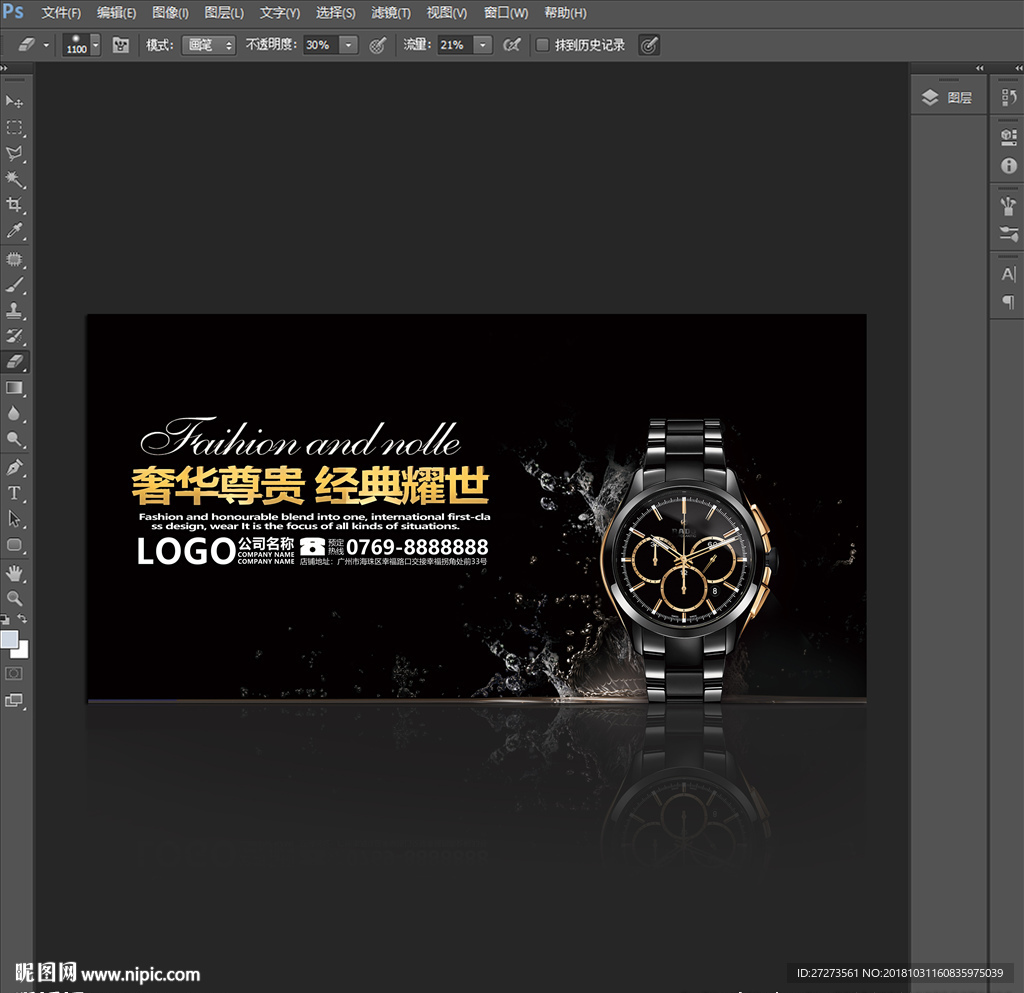The width and height of the screenshot is (1024, 993).
Task: Toggle the Brush panel button
Action: (121, 45)
